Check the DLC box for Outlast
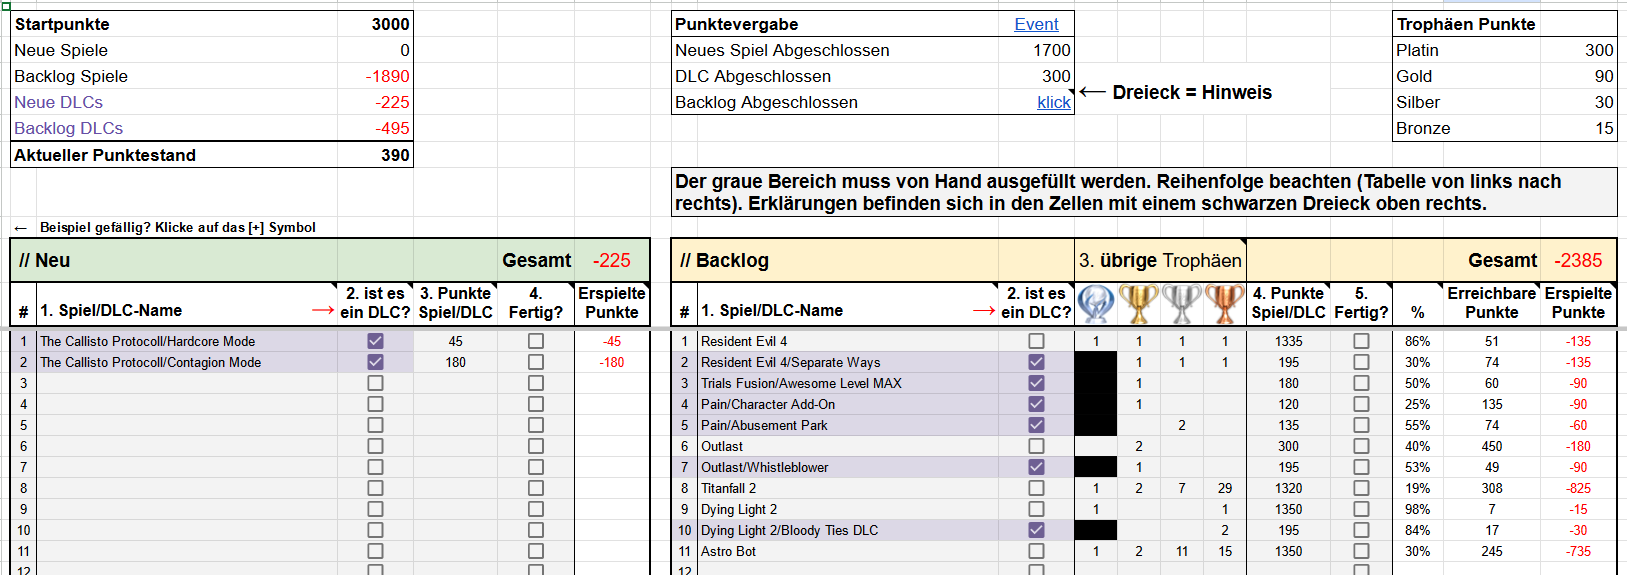 point(1036,446)
